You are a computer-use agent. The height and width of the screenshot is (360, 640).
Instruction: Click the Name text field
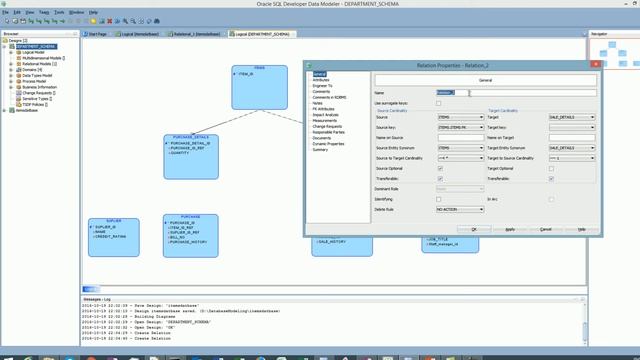(x=516, y=93)
